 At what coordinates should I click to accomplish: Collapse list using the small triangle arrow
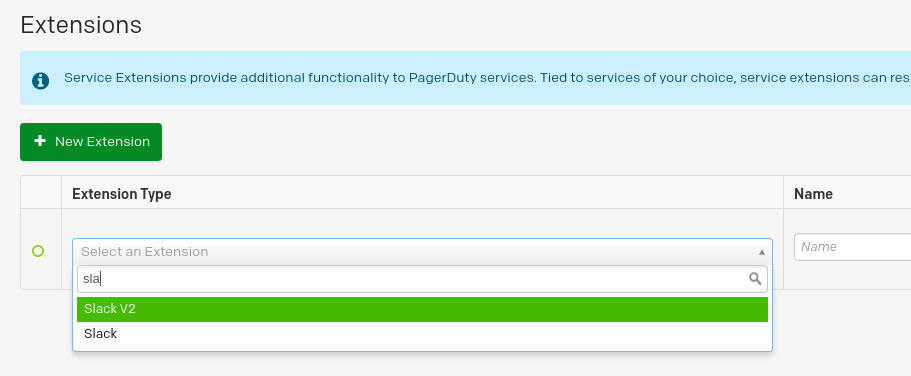[761, 252]
